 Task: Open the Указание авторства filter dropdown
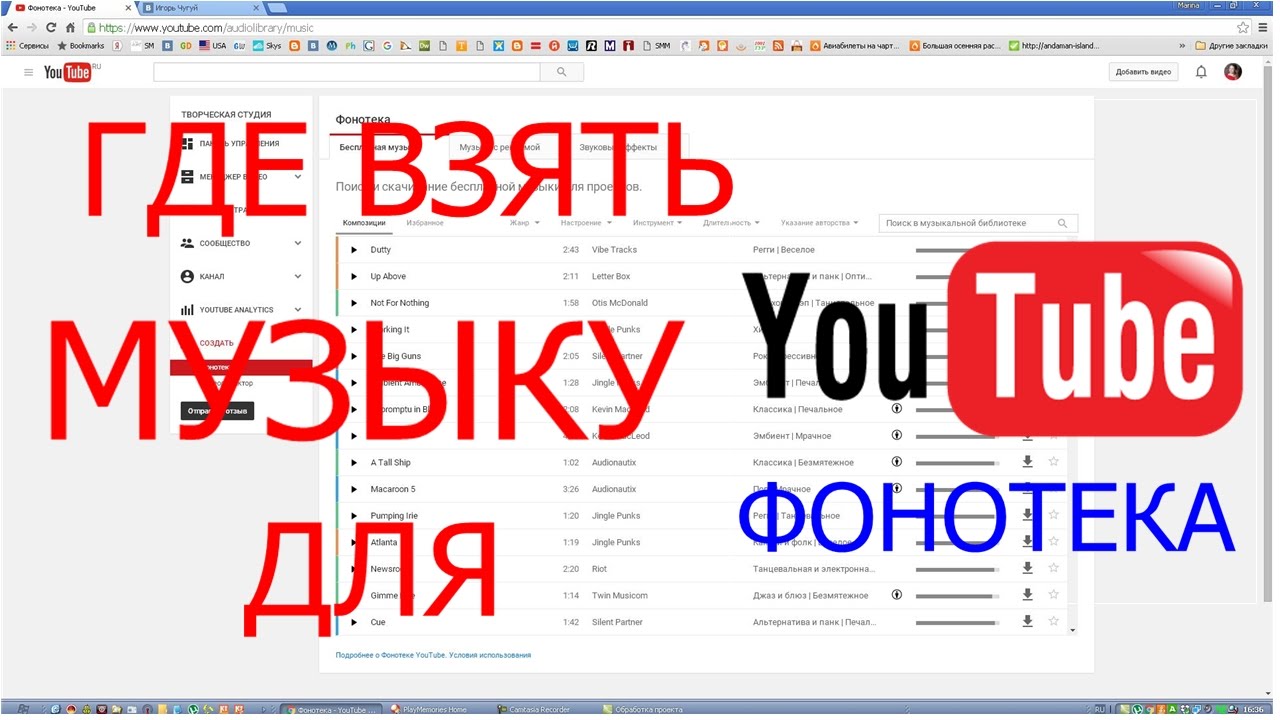(x=820, y=223)
